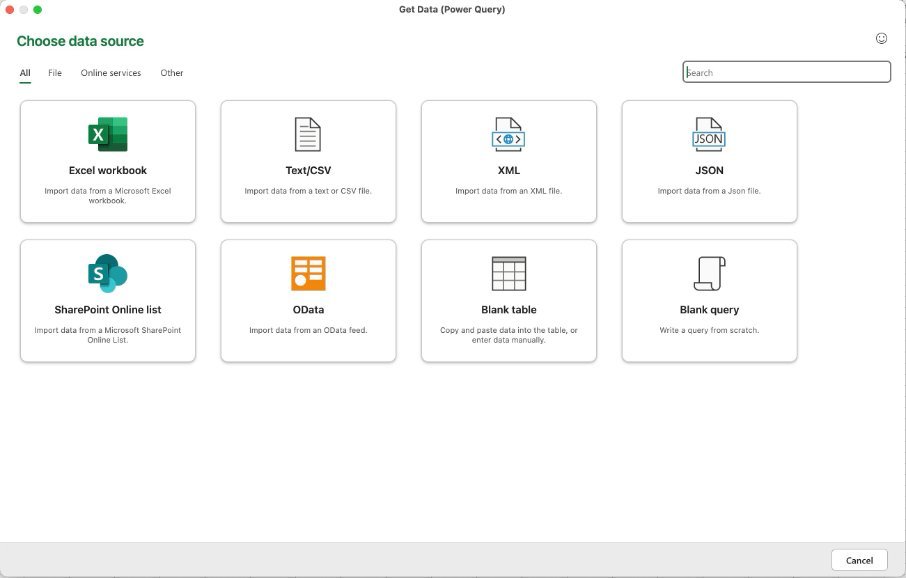Click "Import data from a Json file" description

coord(709,191)
